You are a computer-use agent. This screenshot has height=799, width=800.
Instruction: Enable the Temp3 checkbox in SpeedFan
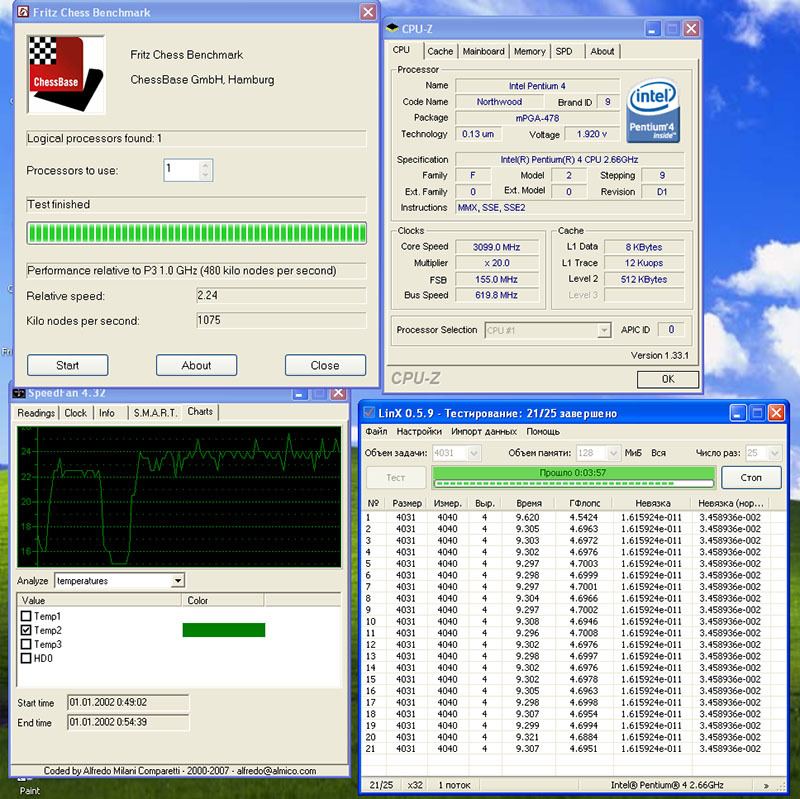26,644
